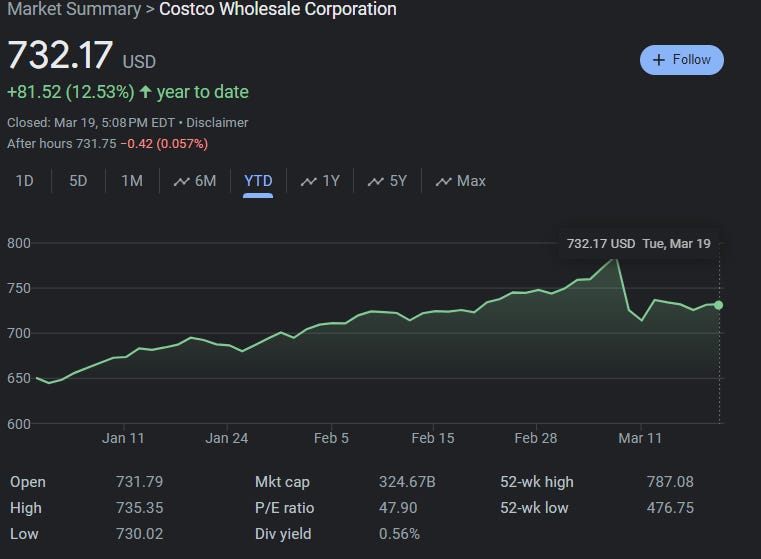Switch to the 6M chart range
Viewport: 761px width, 559px height.
[195, 181]
